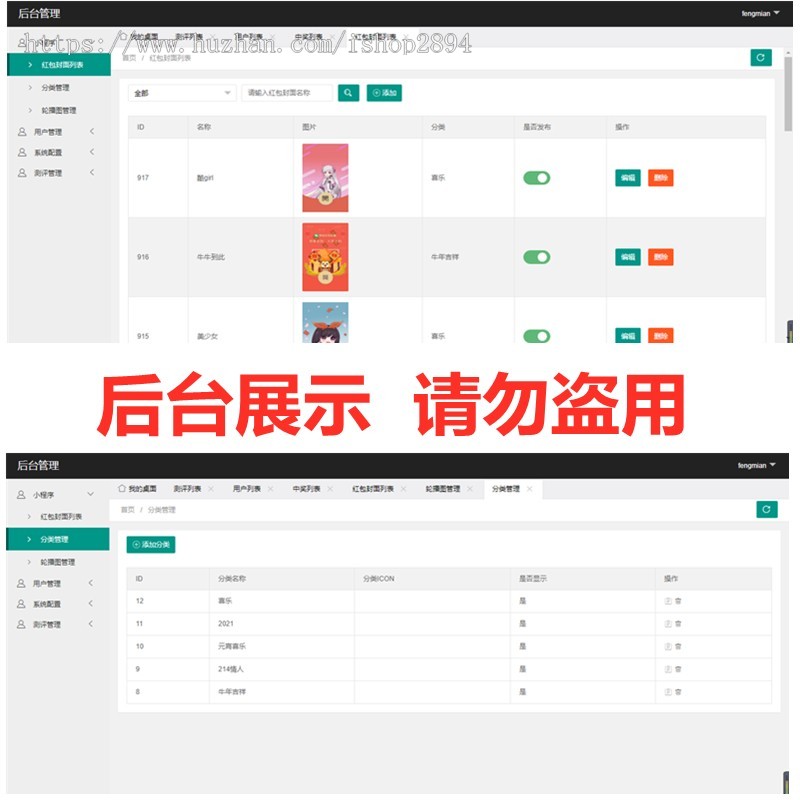This screenshot has height=800, width=800.
Task: Switch to the 中奖列表 tab on the 分类管理 page
Action: point(307,489)
